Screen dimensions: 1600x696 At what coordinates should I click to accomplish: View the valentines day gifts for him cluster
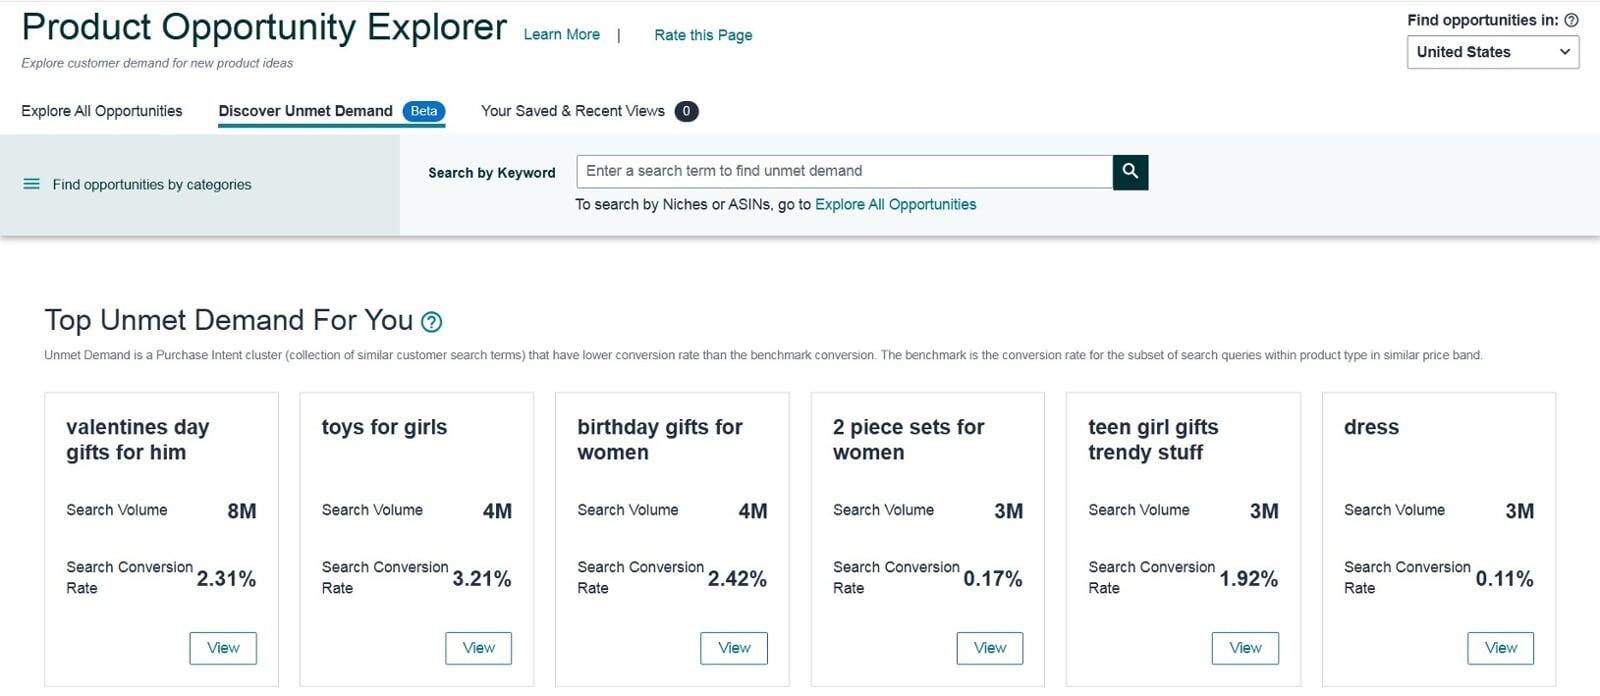coord(222,648)
